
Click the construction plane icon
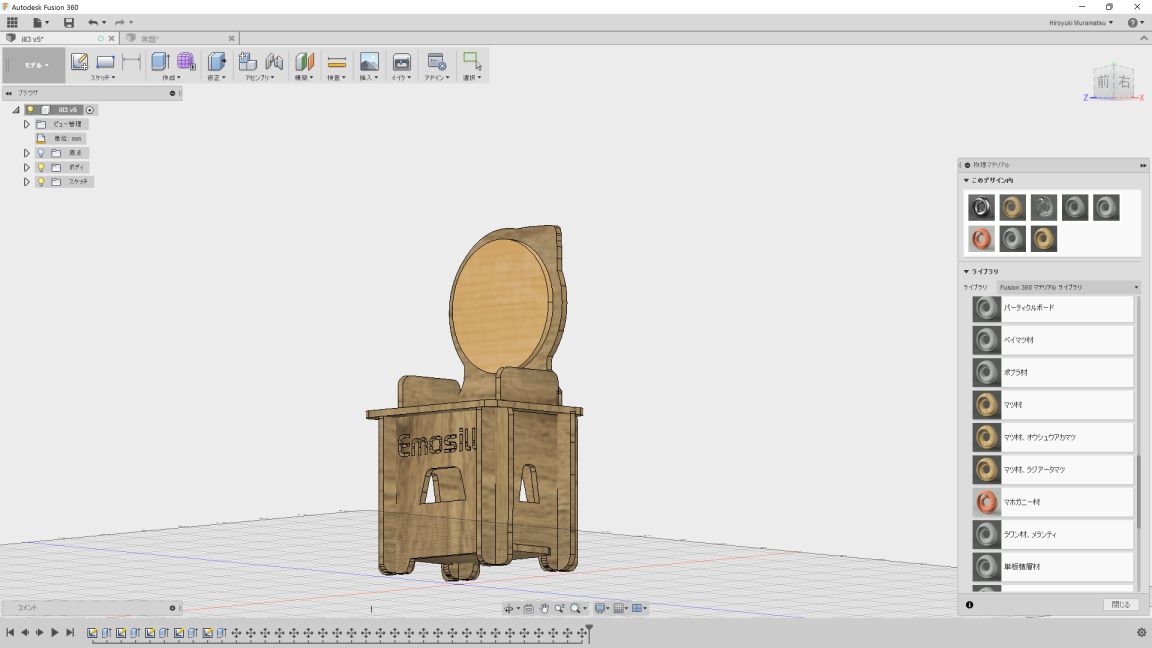pyautogui.click(x=304, y=62)
